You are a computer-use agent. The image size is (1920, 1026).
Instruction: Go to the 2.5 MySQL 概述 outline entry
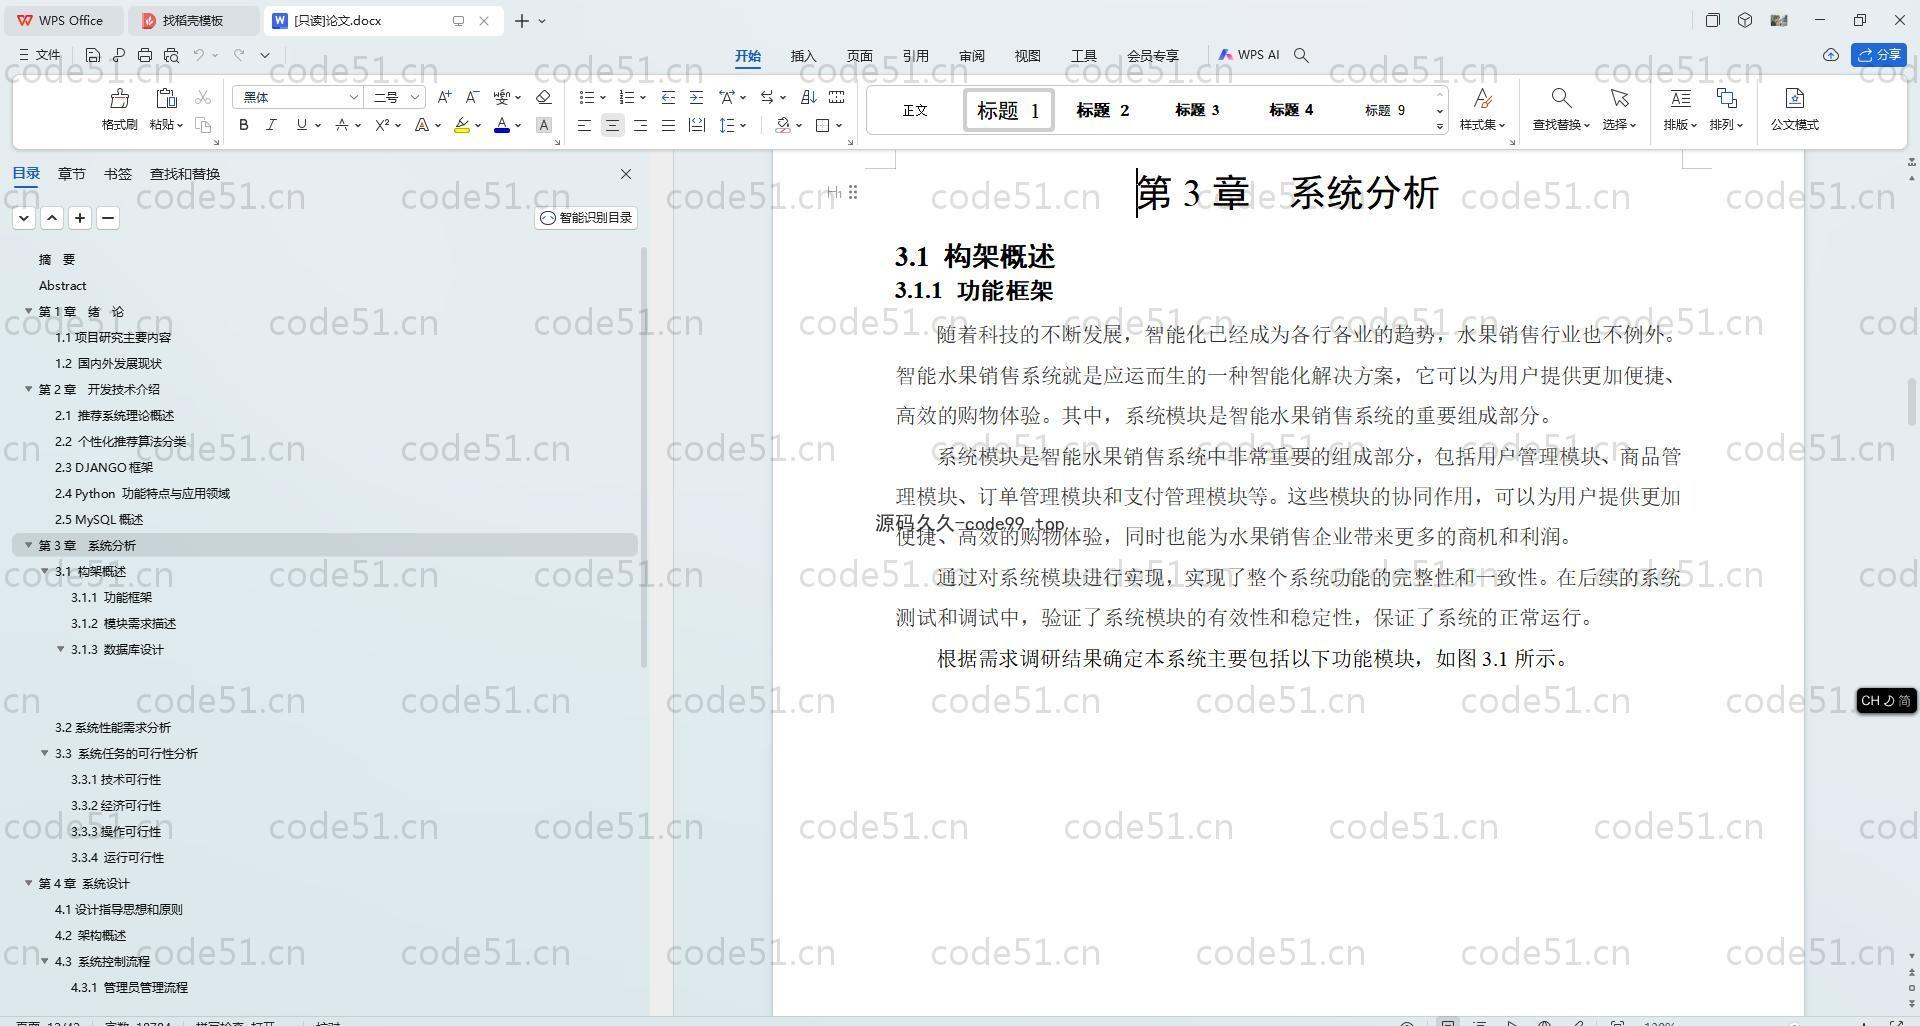tap(99, 519)
